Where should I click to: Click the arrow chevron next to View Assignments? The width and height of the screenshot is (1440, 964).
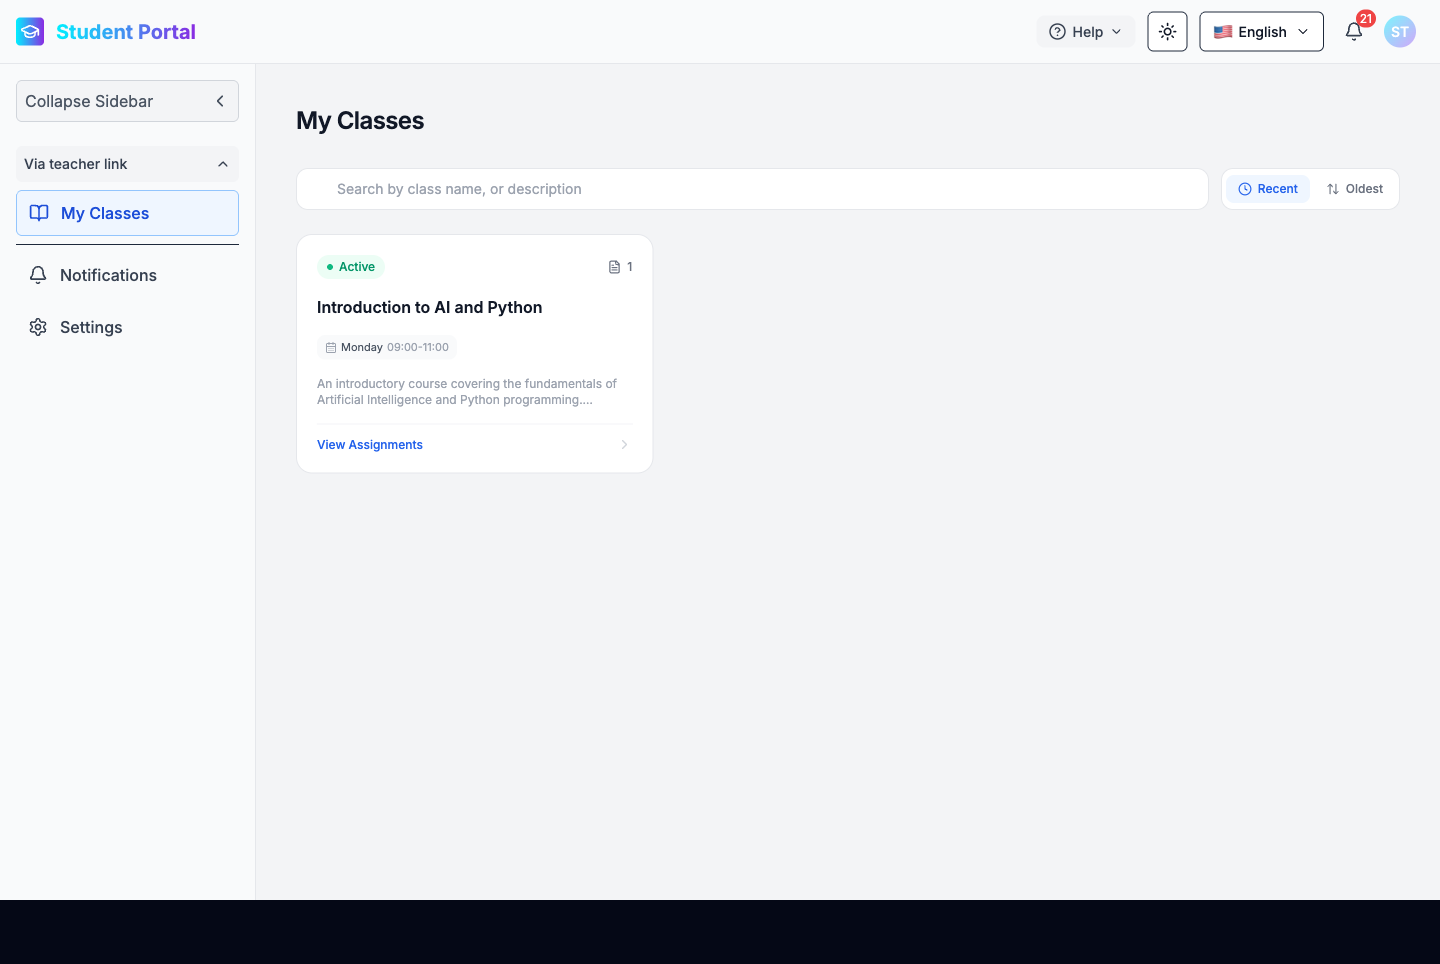click(x=624, y=445)
